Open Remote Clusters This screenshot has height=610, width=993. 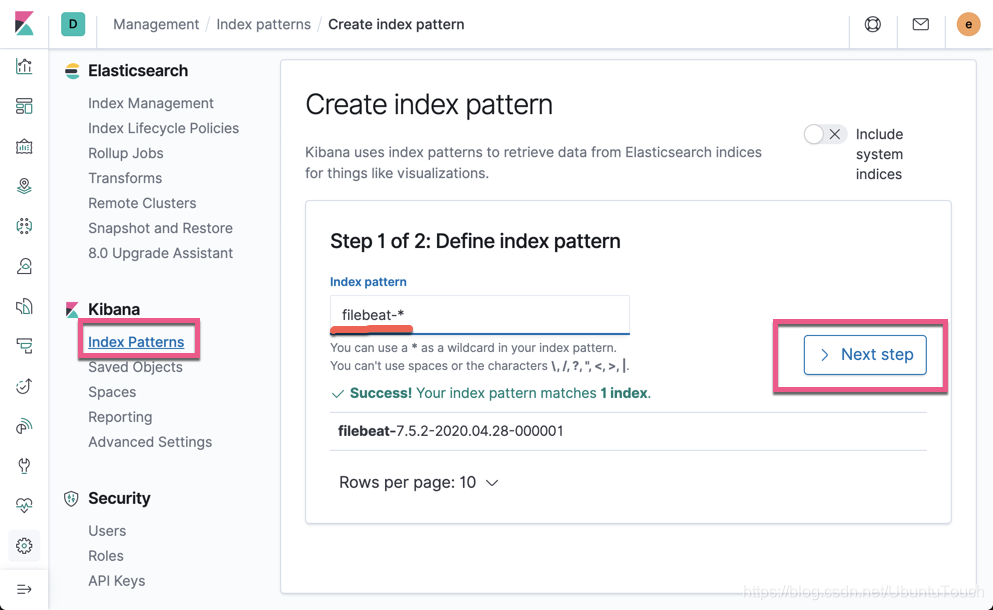tap(142, 203)
